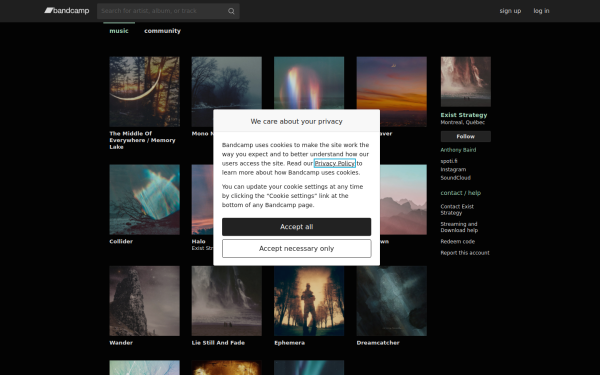The width and height of the screenshot is (600, 375).
Task: Switch to the community tab
Action: tap(162, 31)
